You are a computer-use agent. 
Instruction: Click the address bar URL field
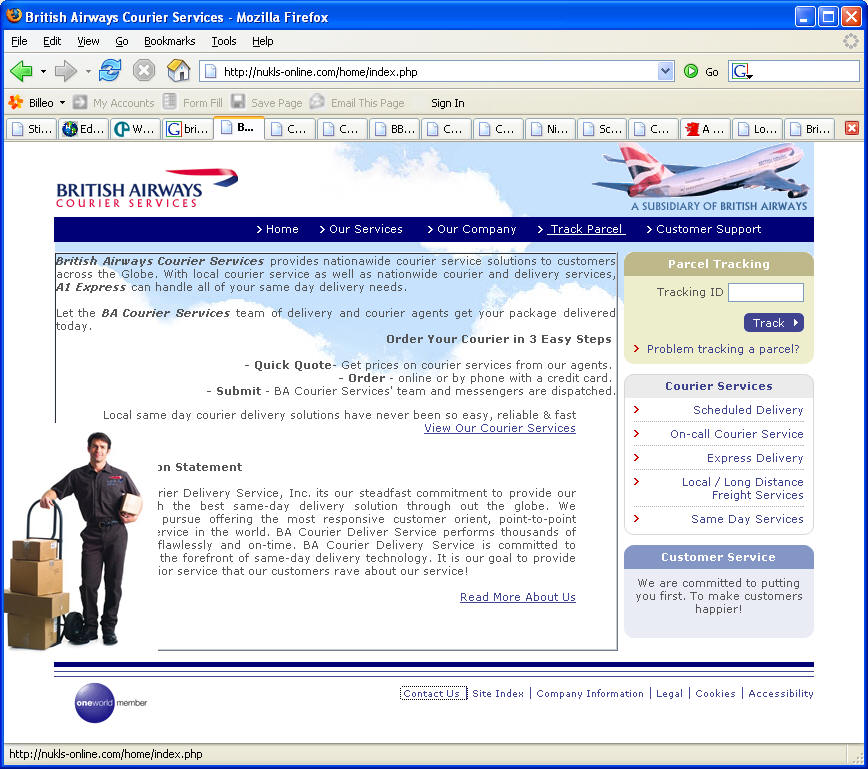tap(437, 71)
